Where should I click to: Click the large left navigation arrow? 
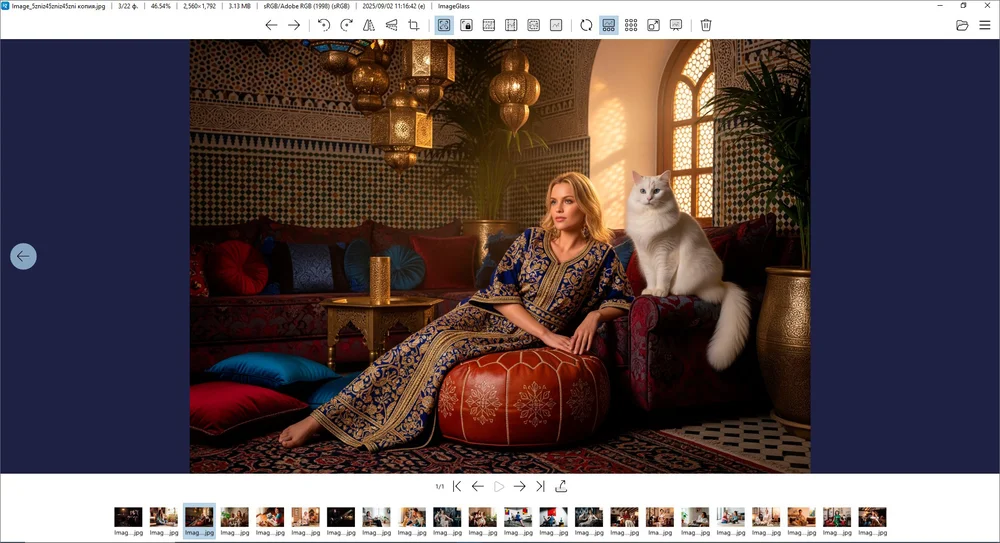click(23, 257)
